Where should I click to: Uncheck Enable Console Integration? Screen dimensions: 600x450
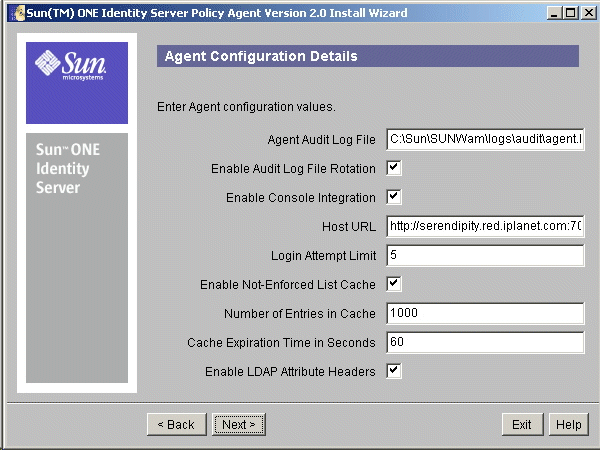394,197
